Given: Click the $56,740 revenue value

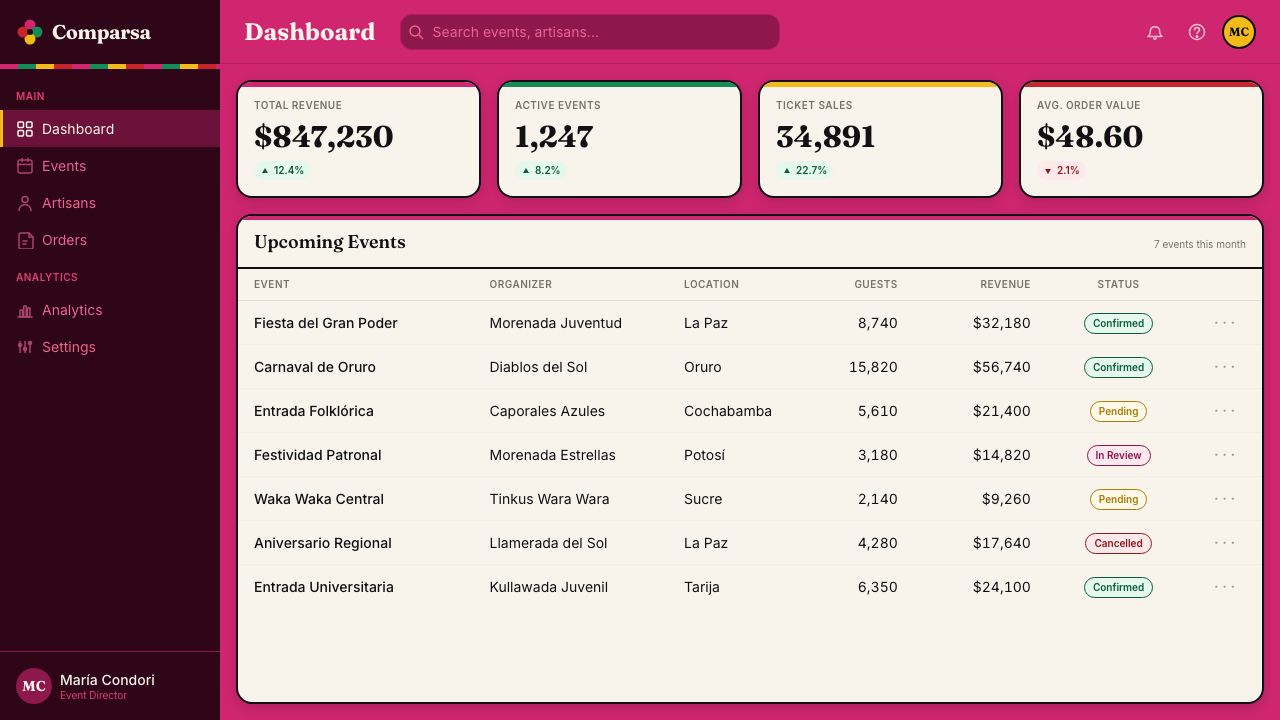Looking at the screenshot, I should (1002, 367).
